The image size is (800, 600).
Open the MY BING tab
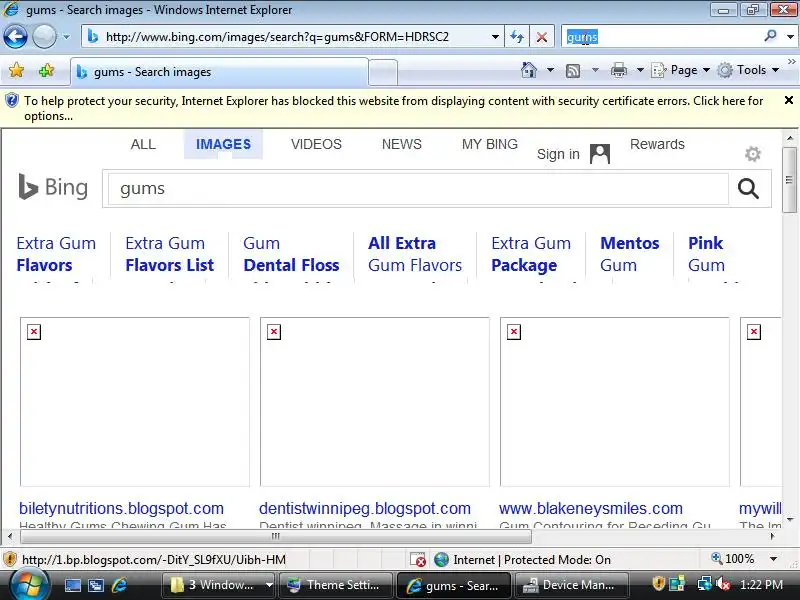click(490, 144)
